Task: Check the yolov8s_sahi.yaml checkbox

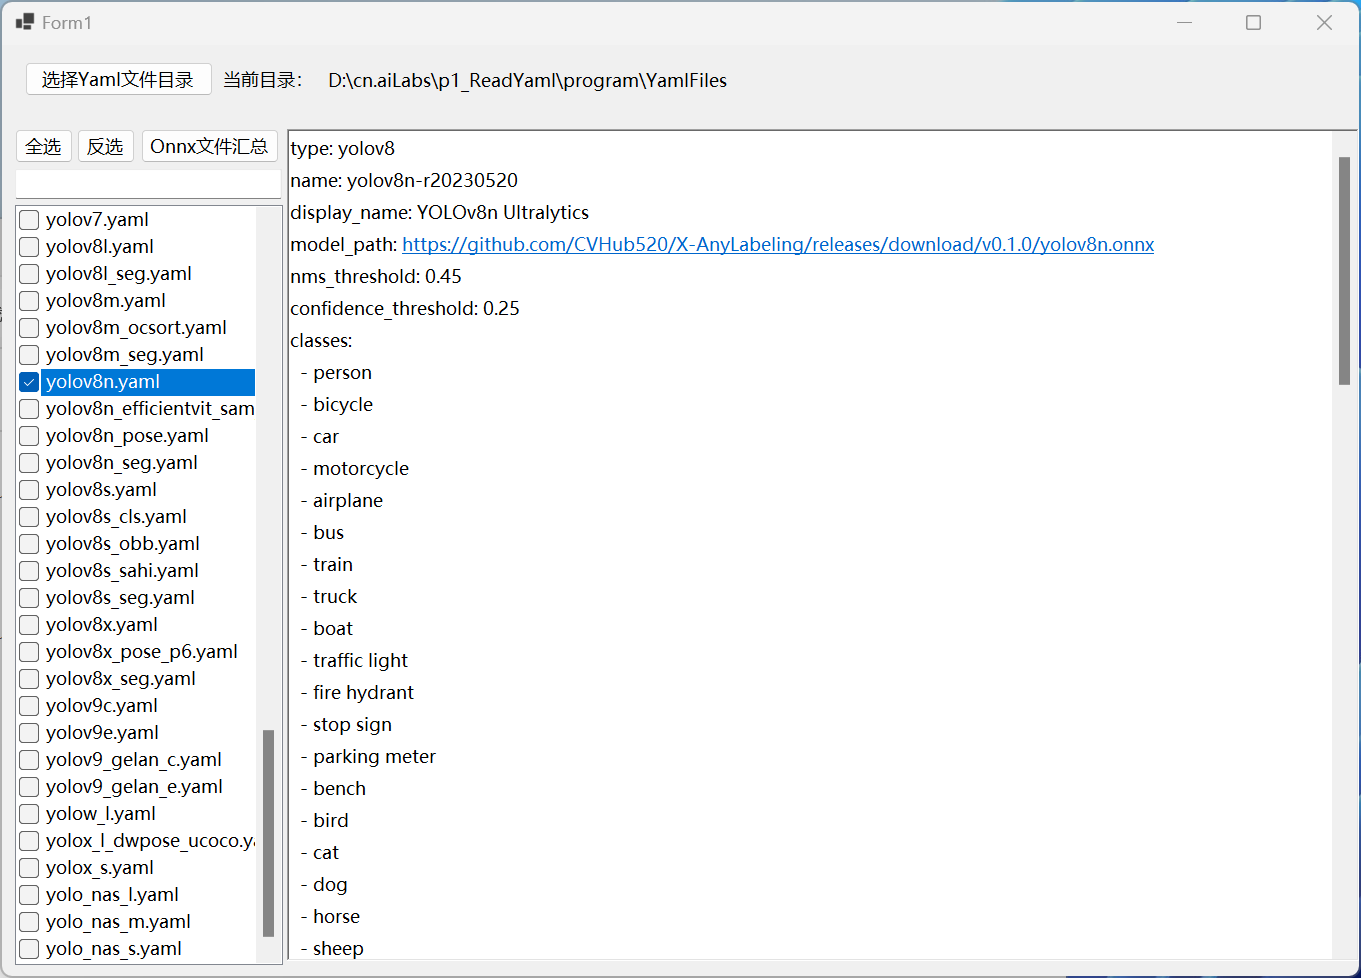Action: click(29, 571)
